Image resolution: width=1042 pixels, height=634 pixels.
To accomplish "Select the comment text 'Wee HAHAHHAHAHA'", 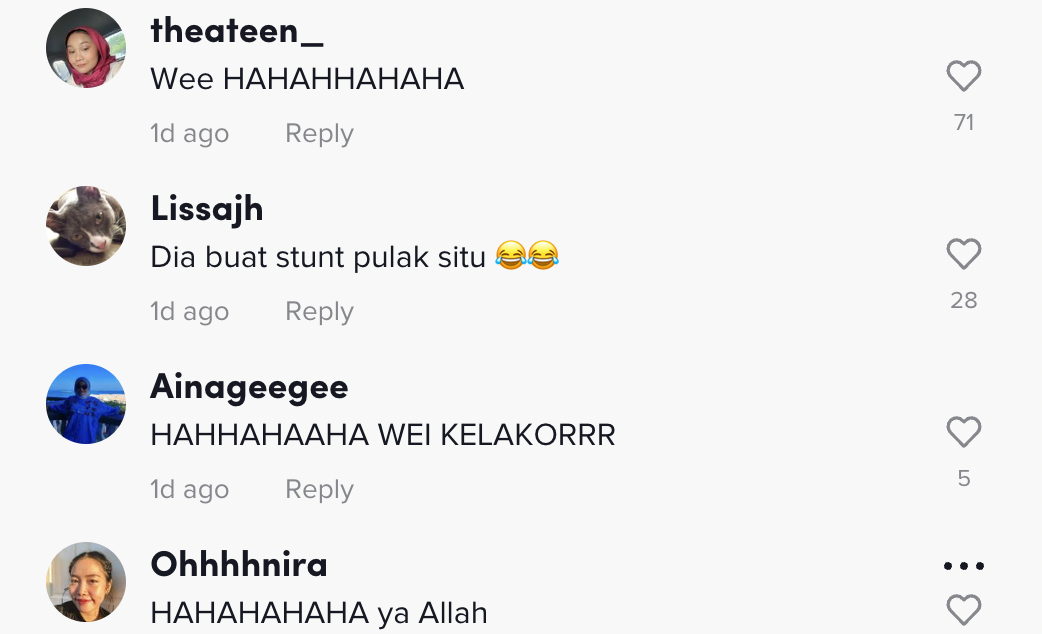I will click(x=307, y=79).
